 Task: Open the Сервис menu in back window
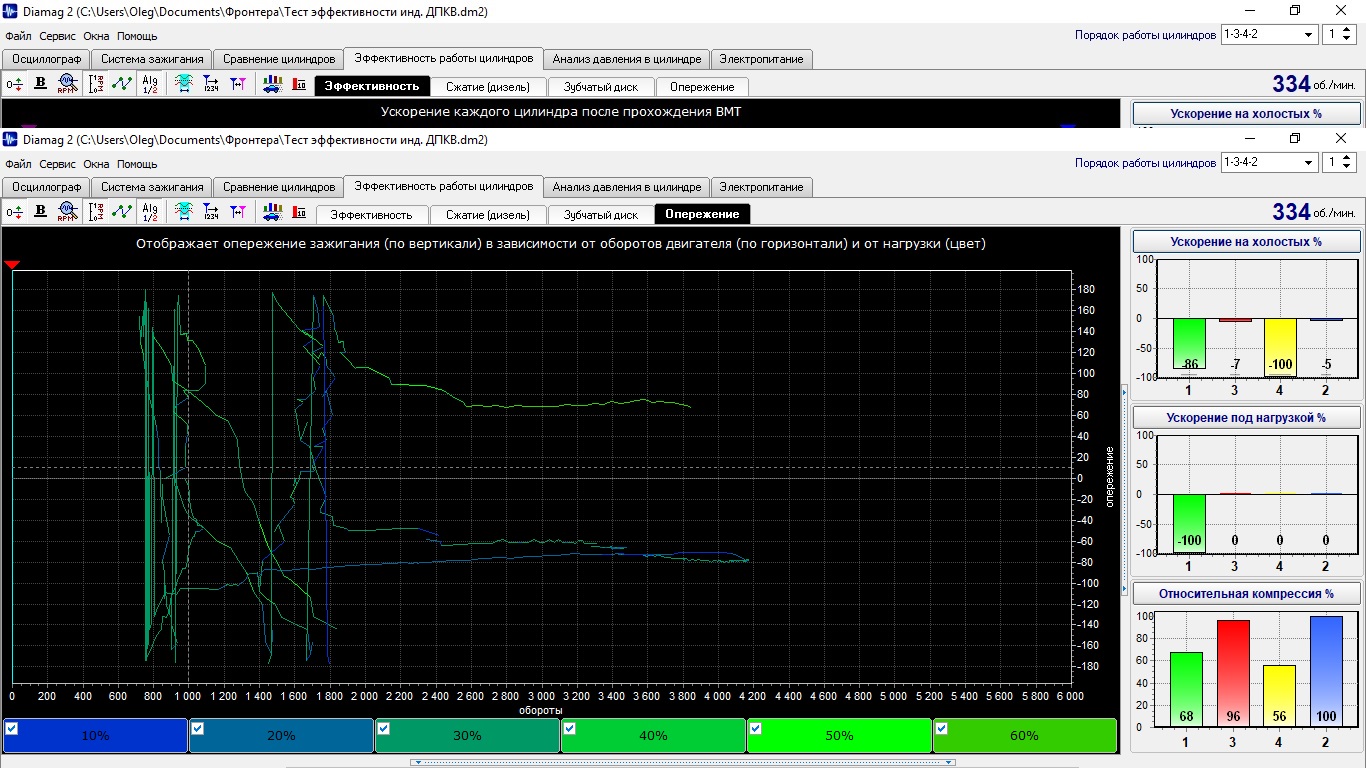[57, 36]
